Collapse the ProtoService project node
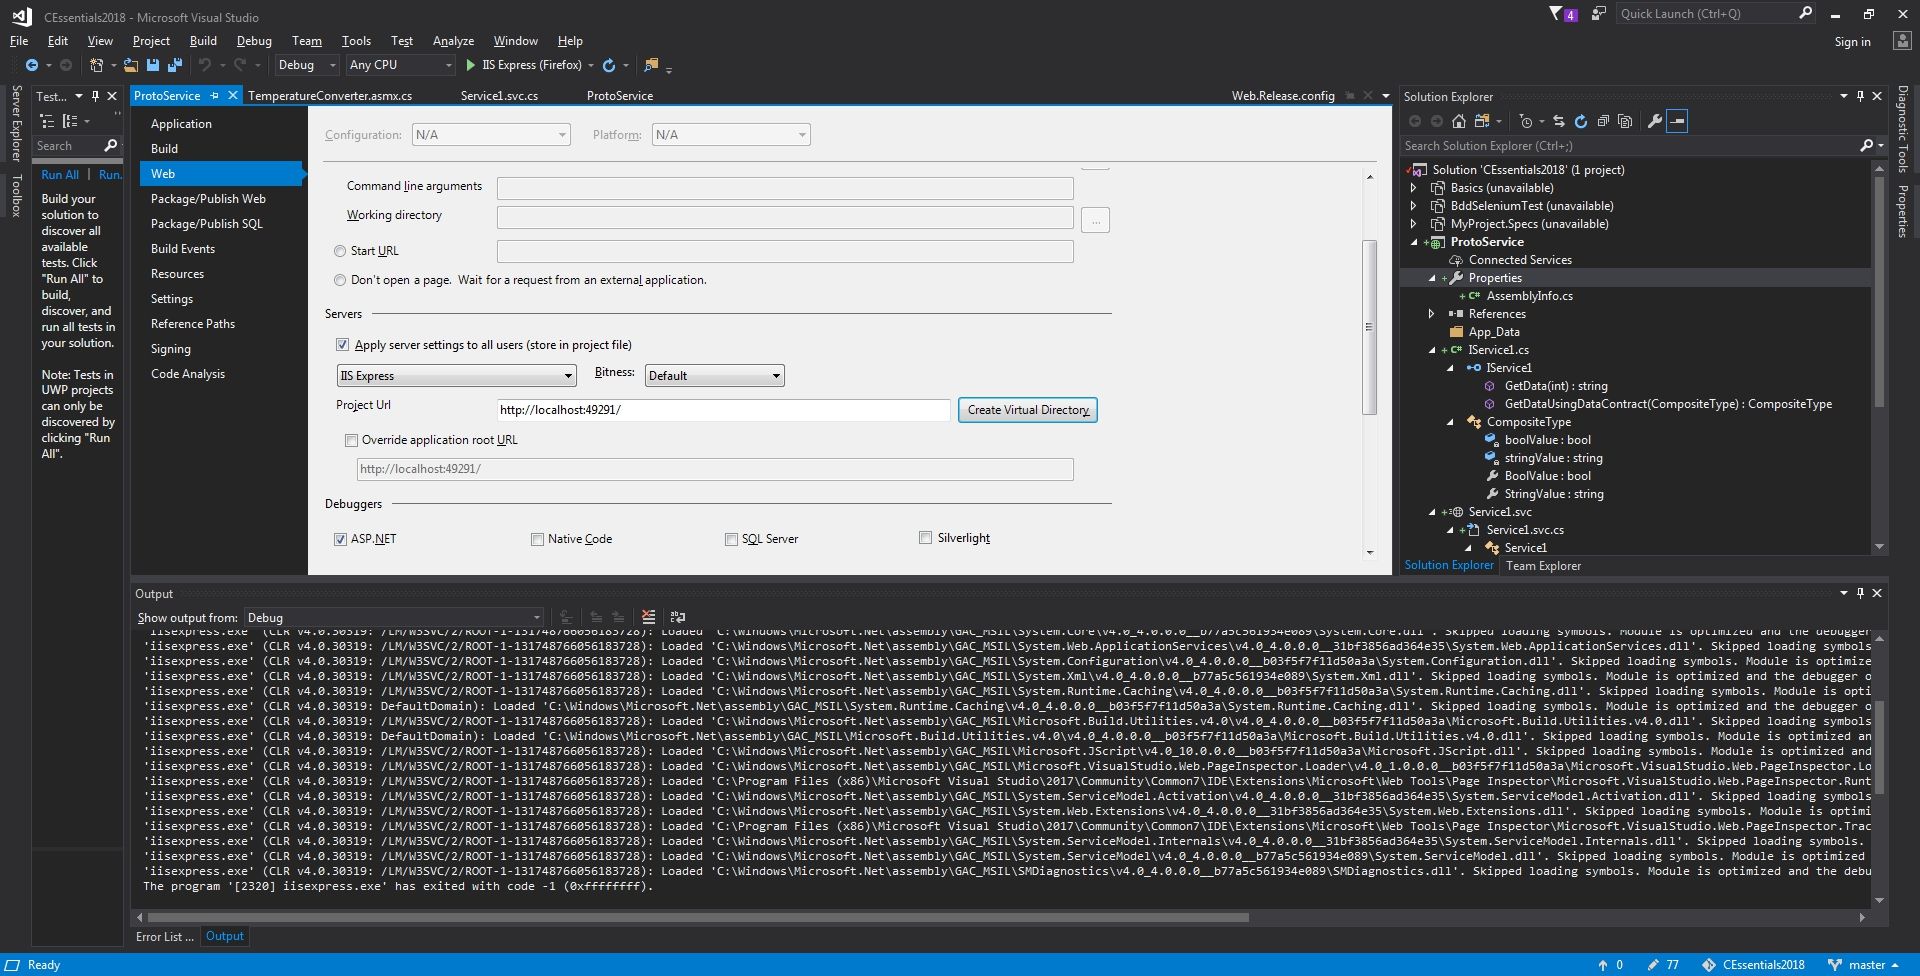This screenshot has width=1920, height=976. click(x=1414, y=242)
